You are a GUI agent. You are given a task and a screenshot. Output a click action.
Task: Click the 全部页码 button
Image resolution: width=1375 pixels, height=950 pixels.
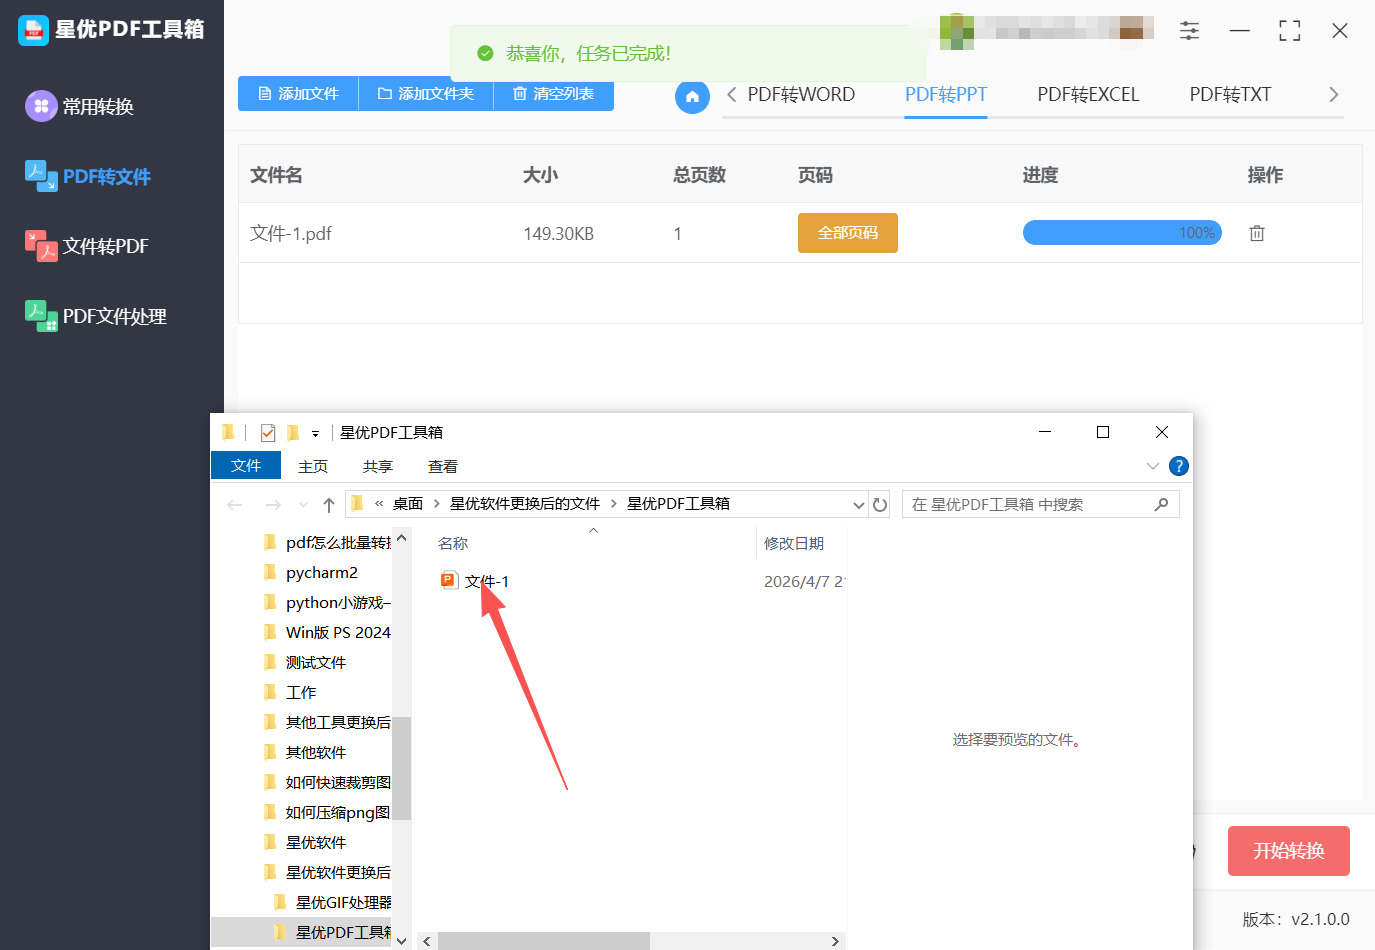pyautogui.click(x=848, y=233)
